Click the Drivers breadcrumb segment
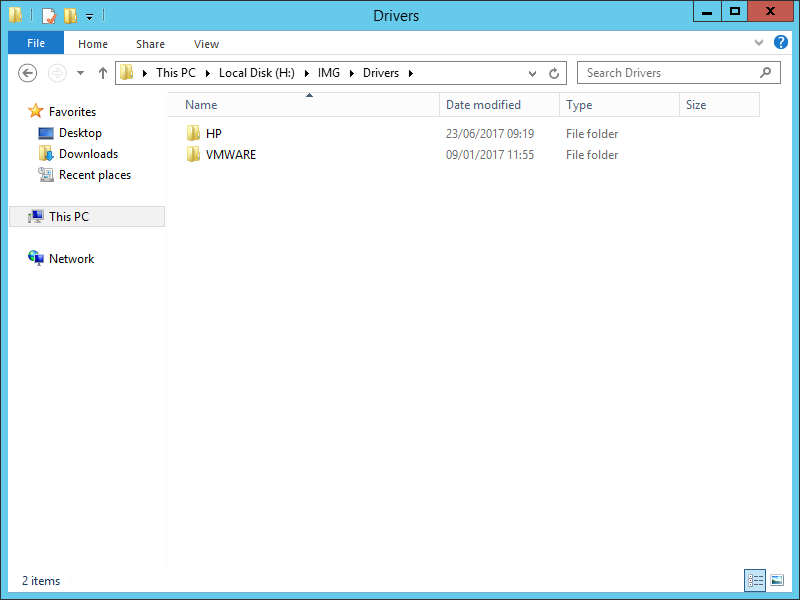 [381, 73]
